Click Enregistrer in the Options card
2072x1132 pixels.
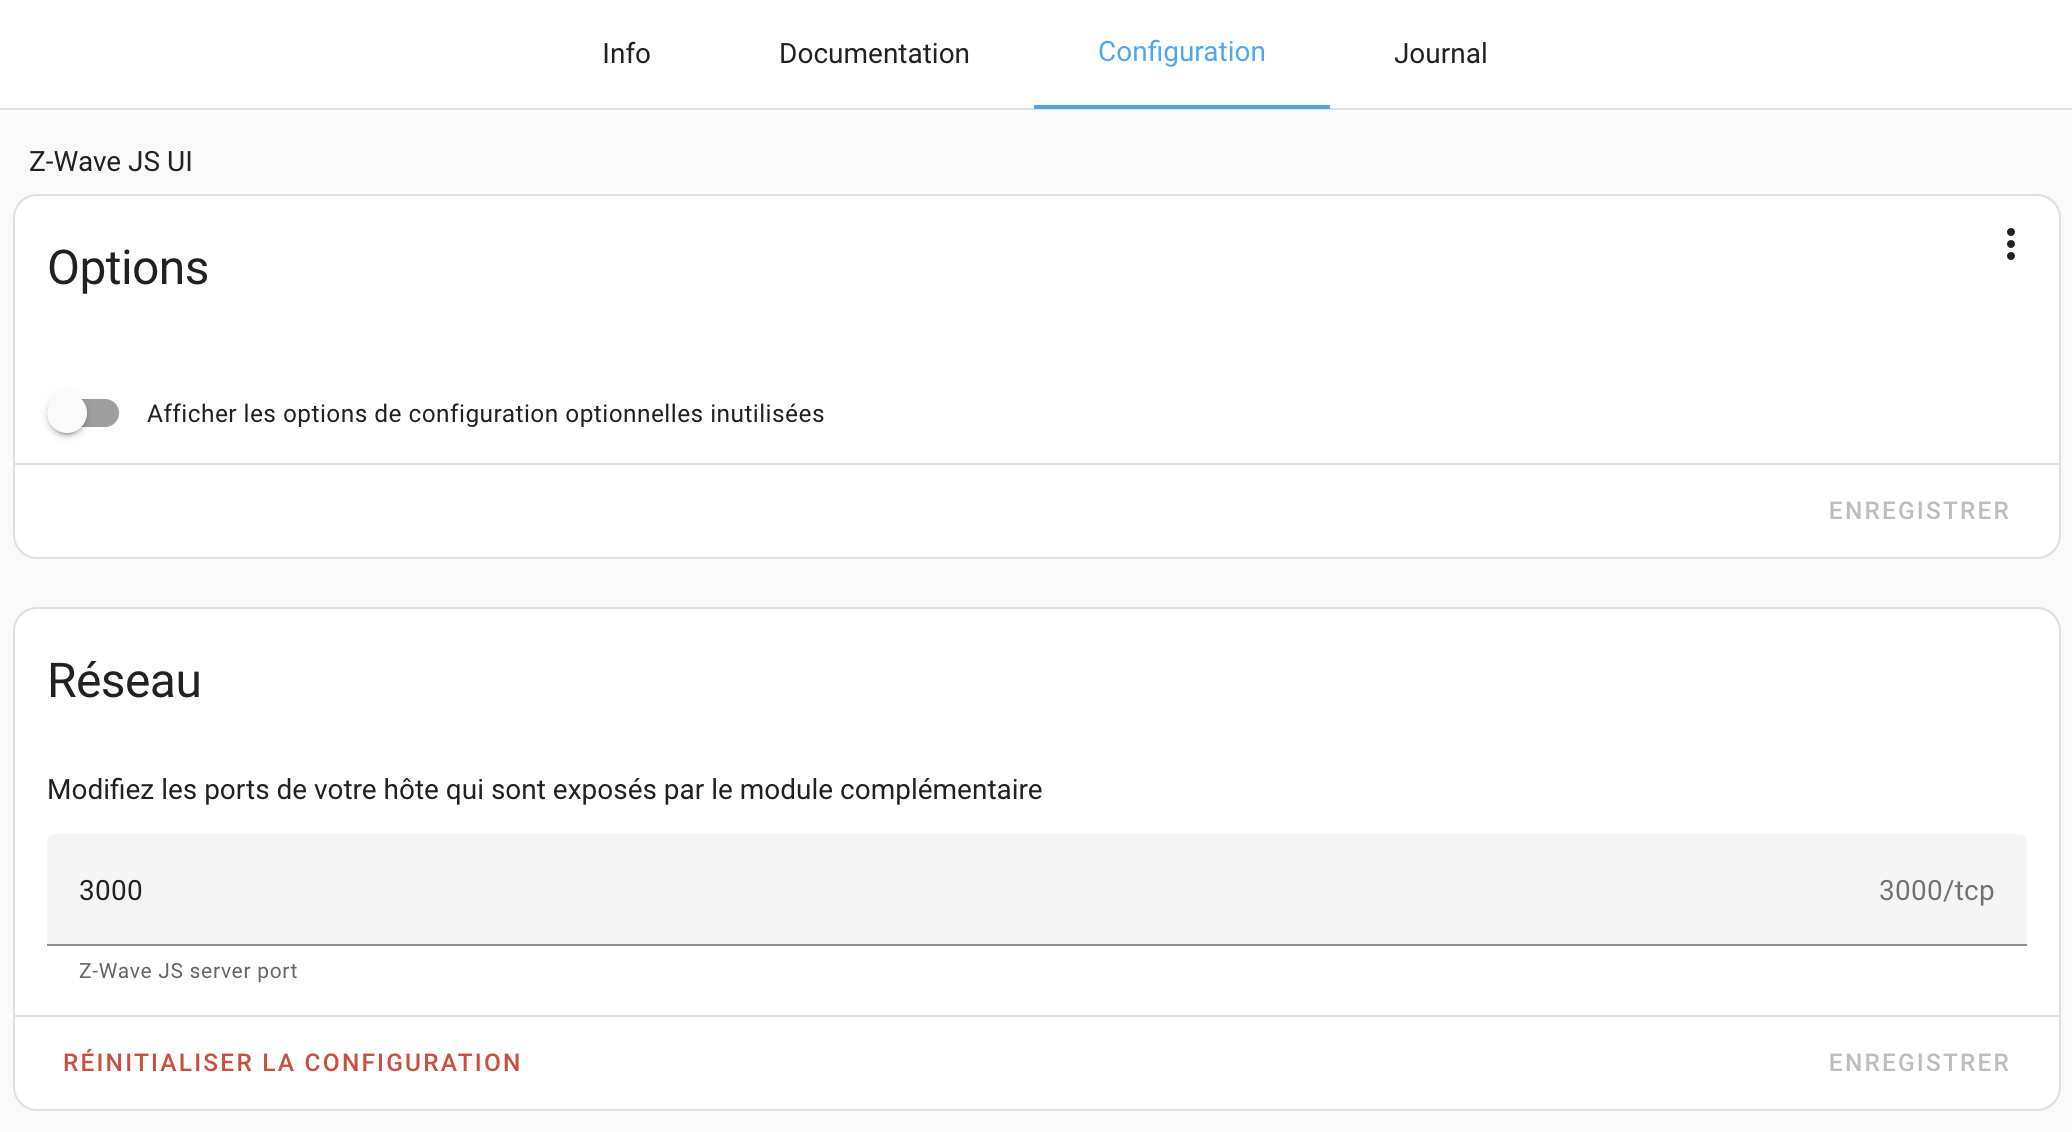[x=1918, y=511]
